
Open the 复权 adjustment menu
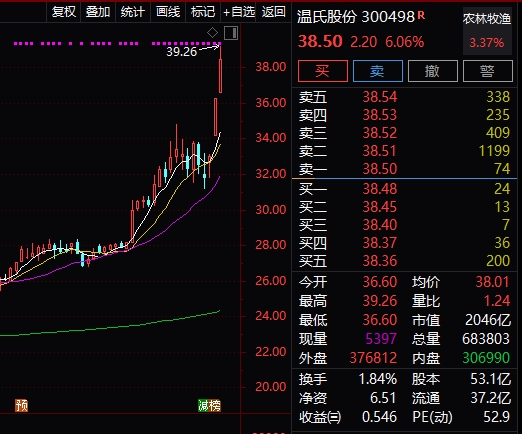[64, 12]
